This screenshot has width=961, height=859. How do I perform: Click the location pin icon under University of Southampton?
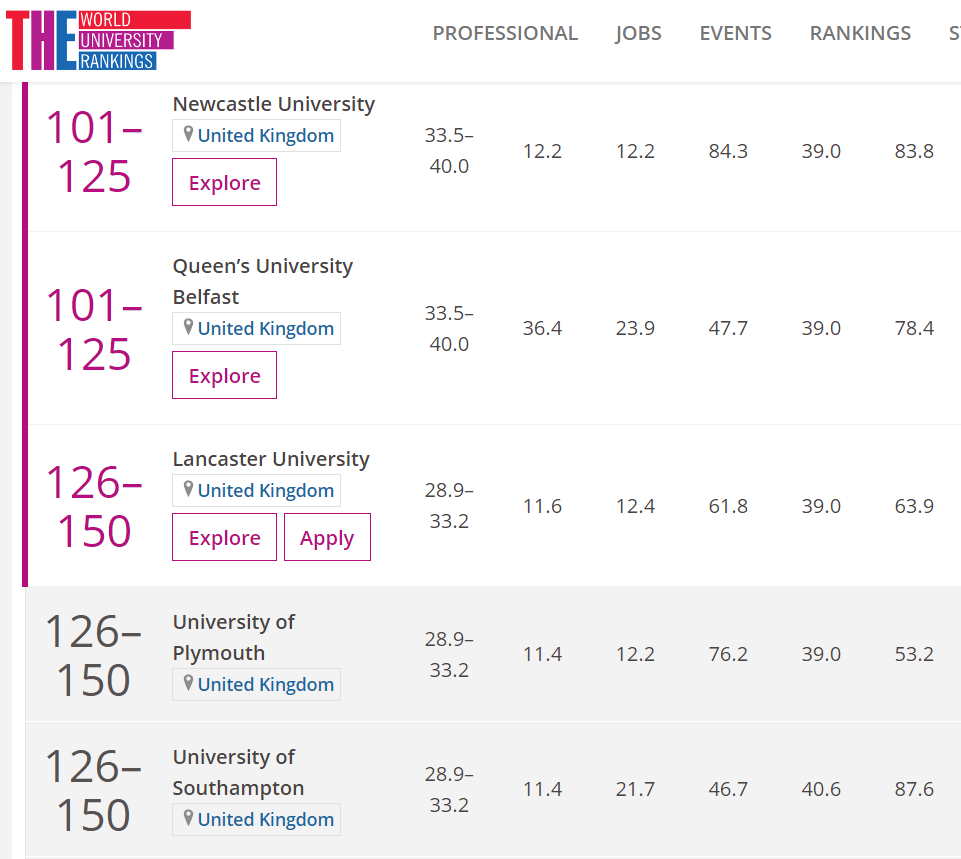187,819
